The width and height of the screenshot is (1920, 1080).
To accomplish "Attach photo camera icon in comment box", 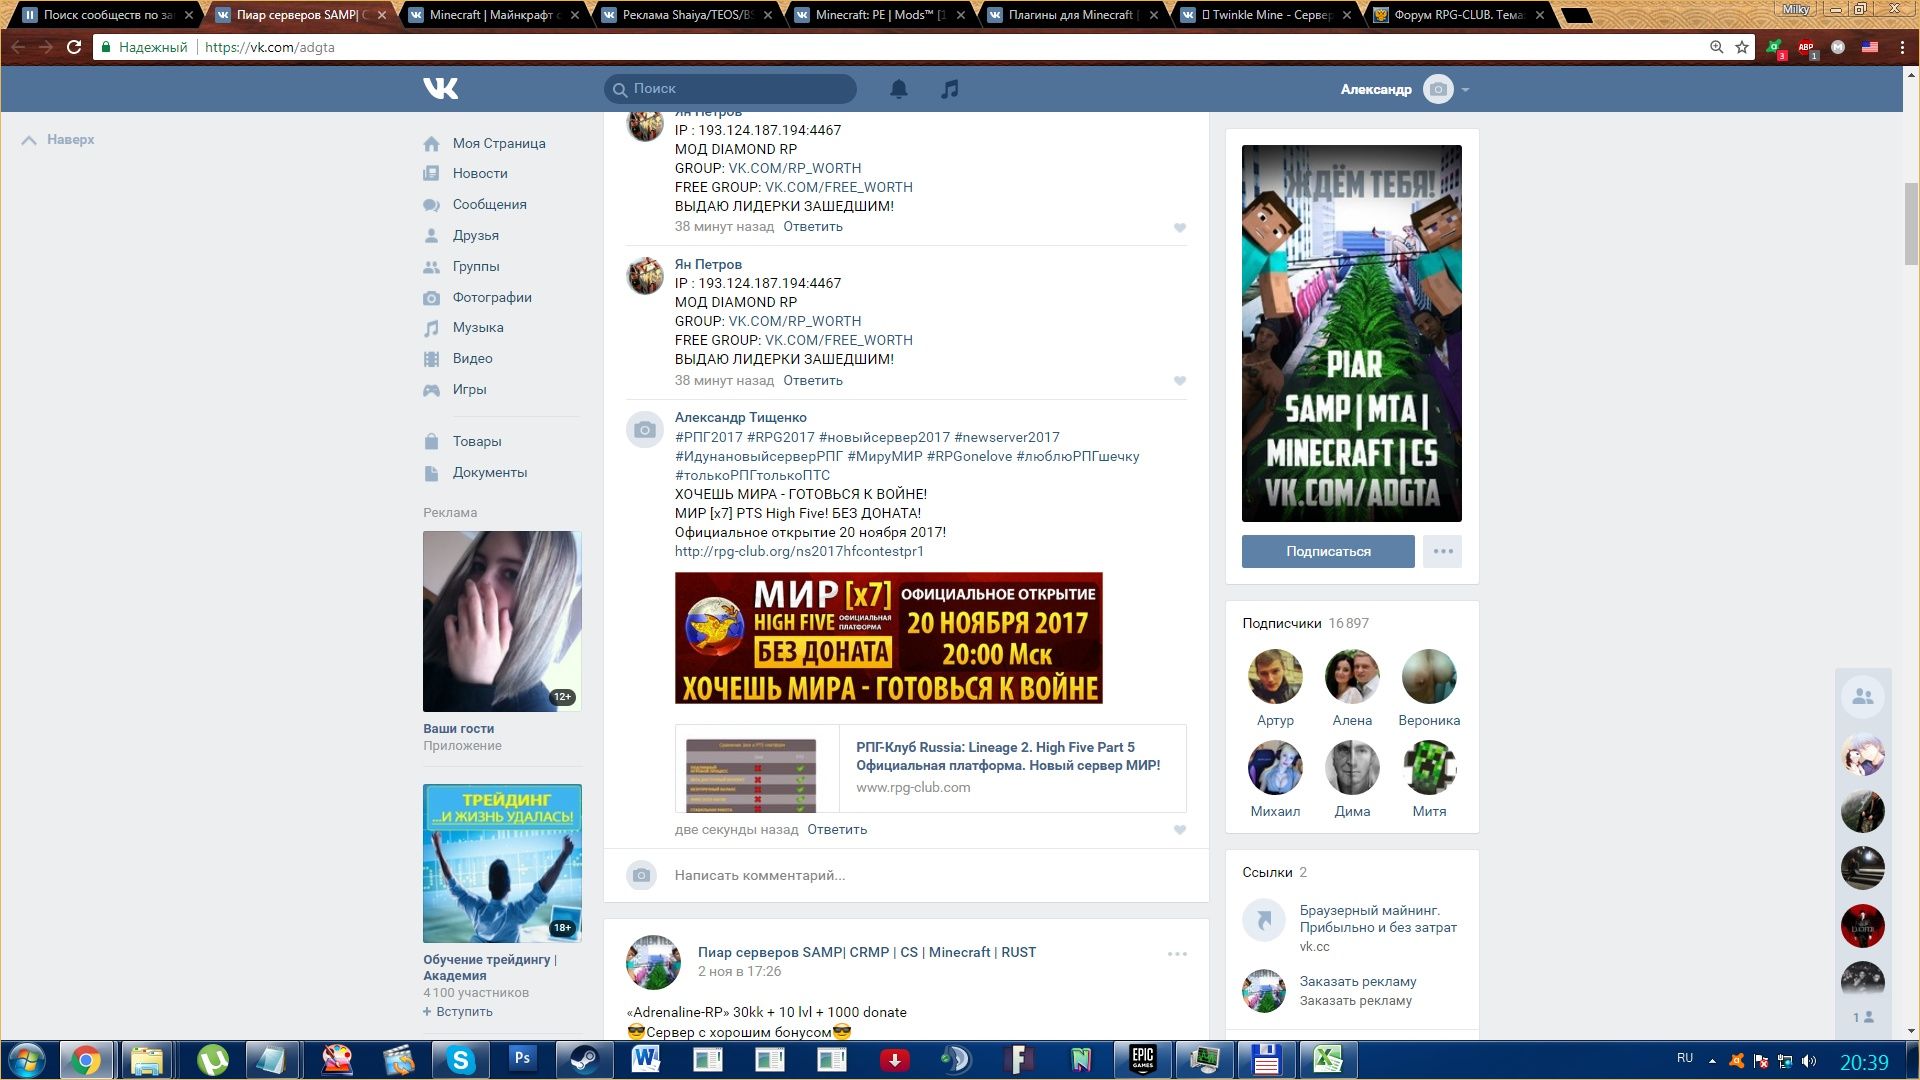I will click(x=642, y=875).
